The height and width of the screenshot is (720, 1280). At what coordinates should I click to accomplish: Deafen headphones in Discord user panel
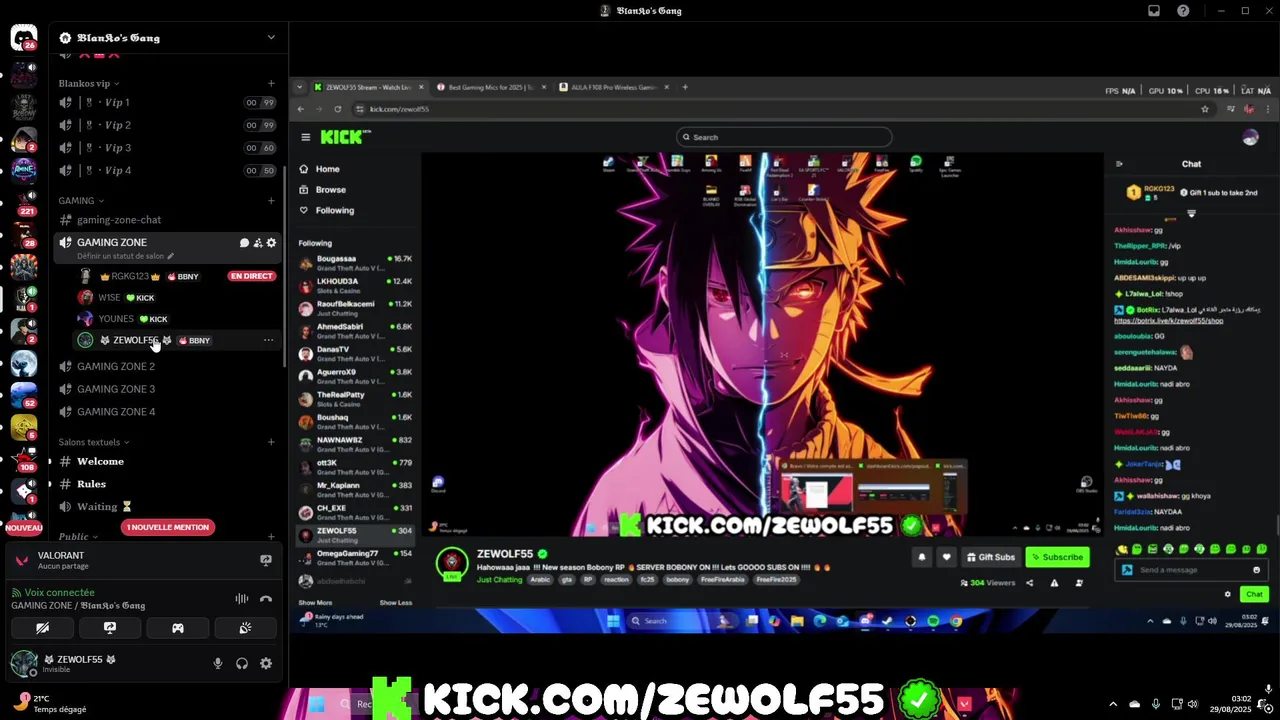(242, 663)
